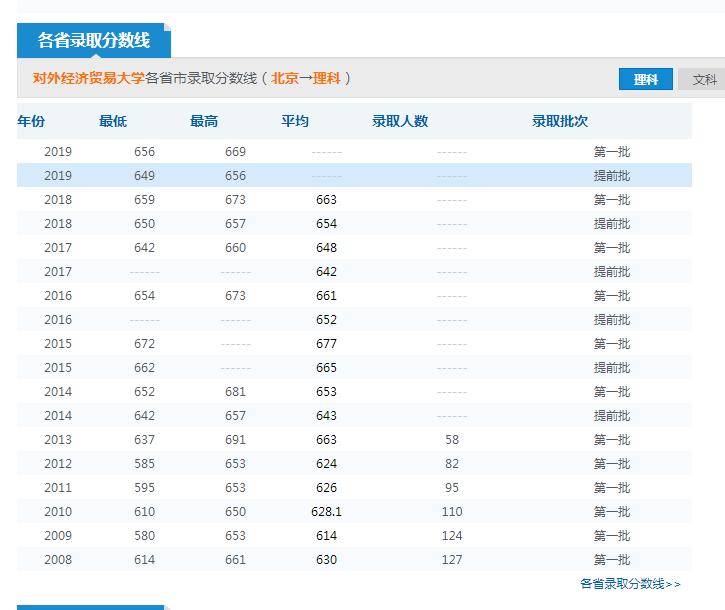Click the 年份 column header
This screenshot has width=725, height=610.
[x=31, y=121]
